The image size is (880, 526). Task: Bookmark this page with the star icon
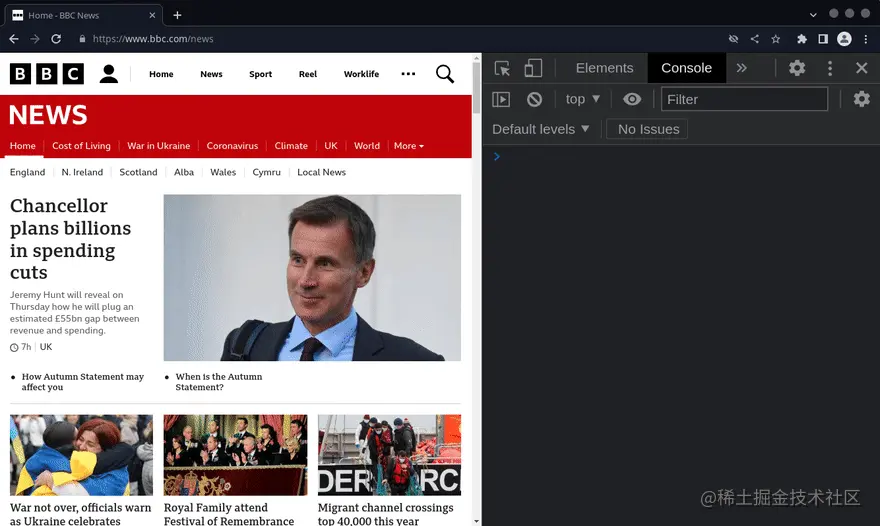pos(776,39)
